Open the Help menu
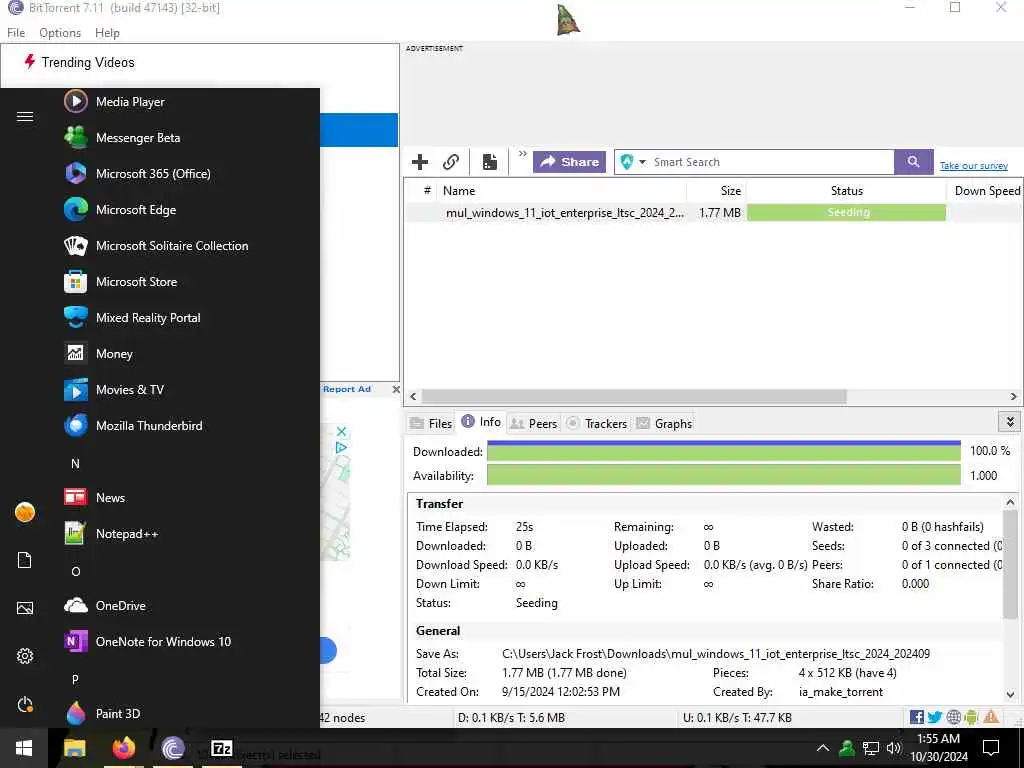Screen dimensions: 1024x768 pyautogui.click(x=107, y=33)
